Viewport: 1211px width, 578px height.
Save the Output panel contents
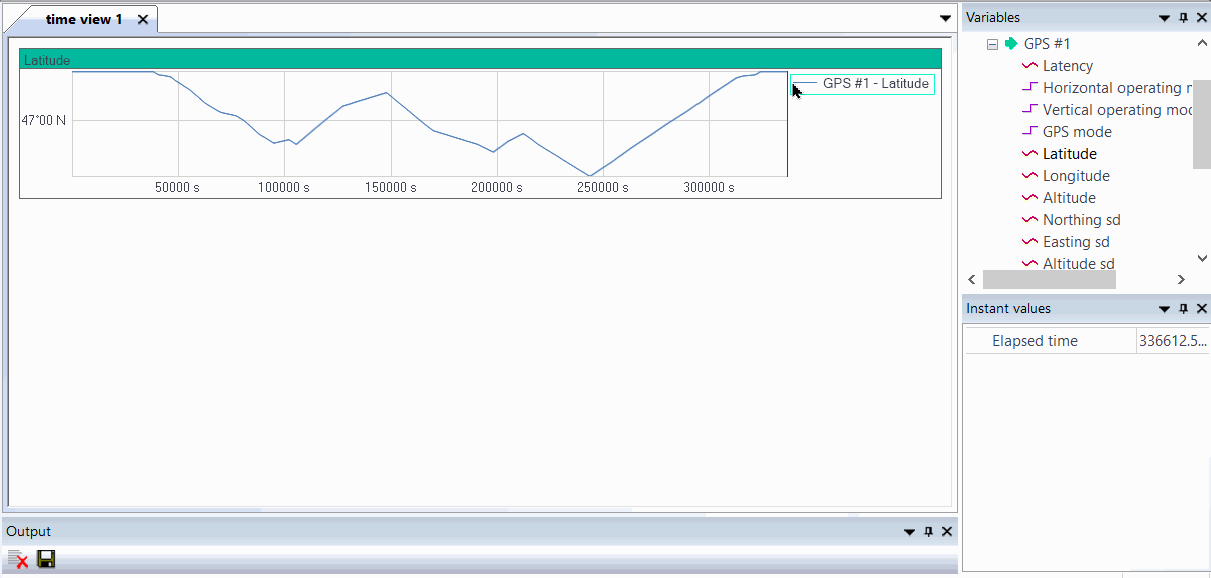[46, 559]
